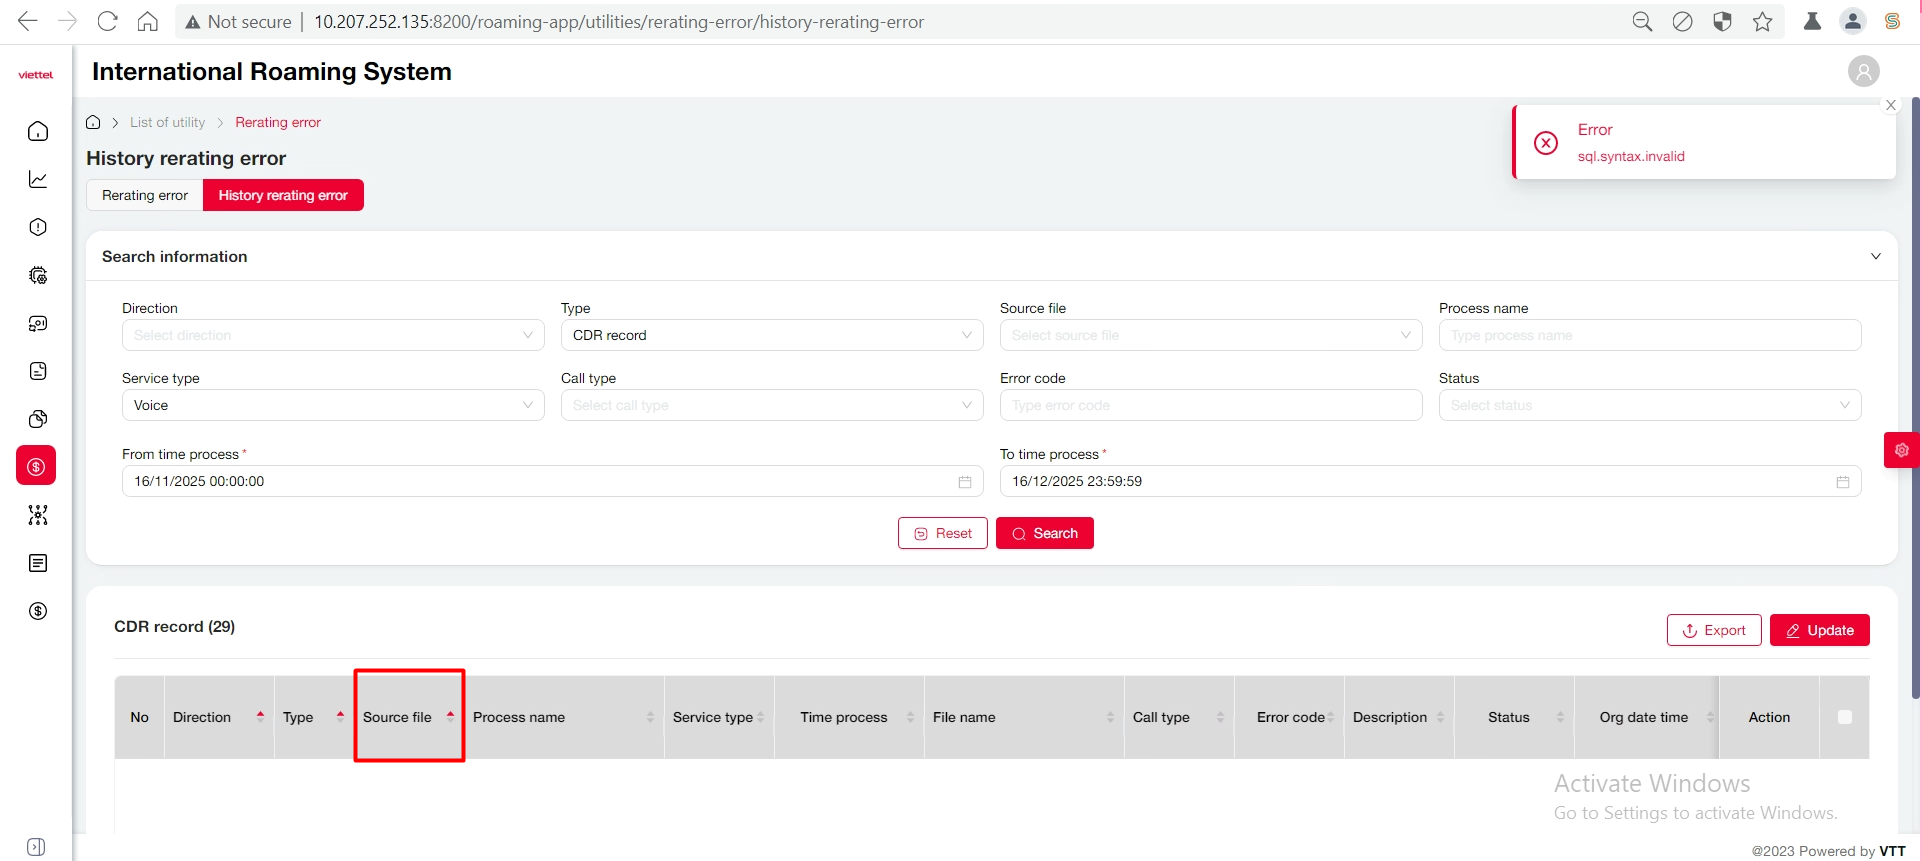
Task: Bookmark this page with the star icon
Action: click(x=1762, y=22)
